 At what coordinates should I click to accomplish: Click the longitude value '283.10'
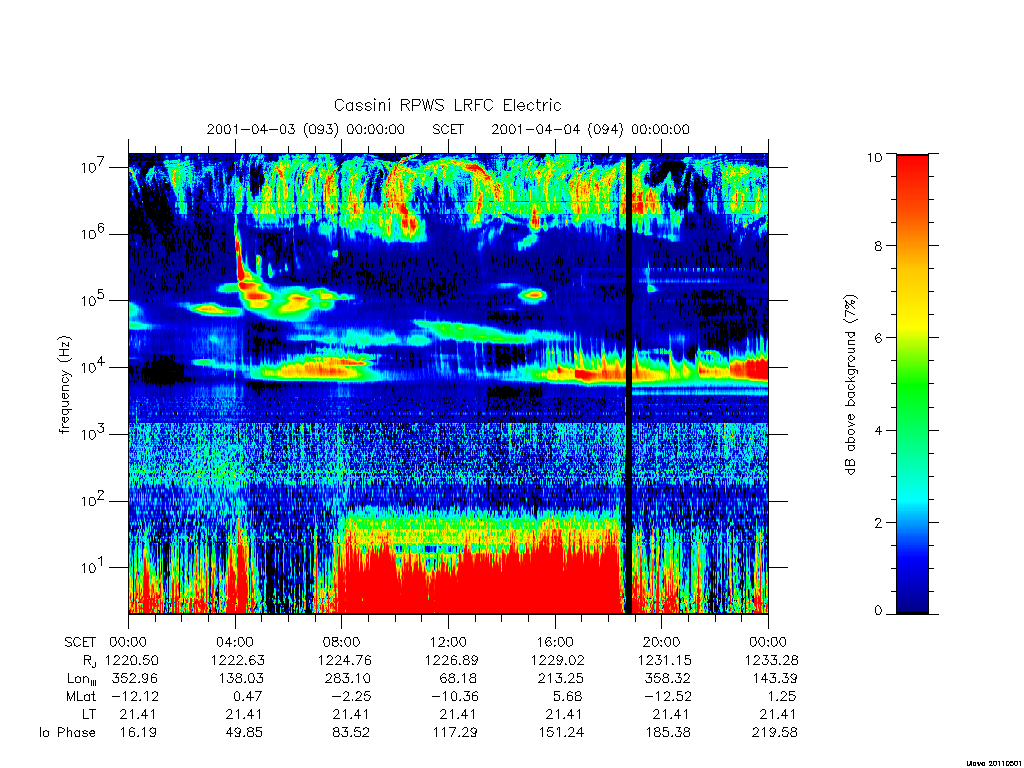coord(348,679)
